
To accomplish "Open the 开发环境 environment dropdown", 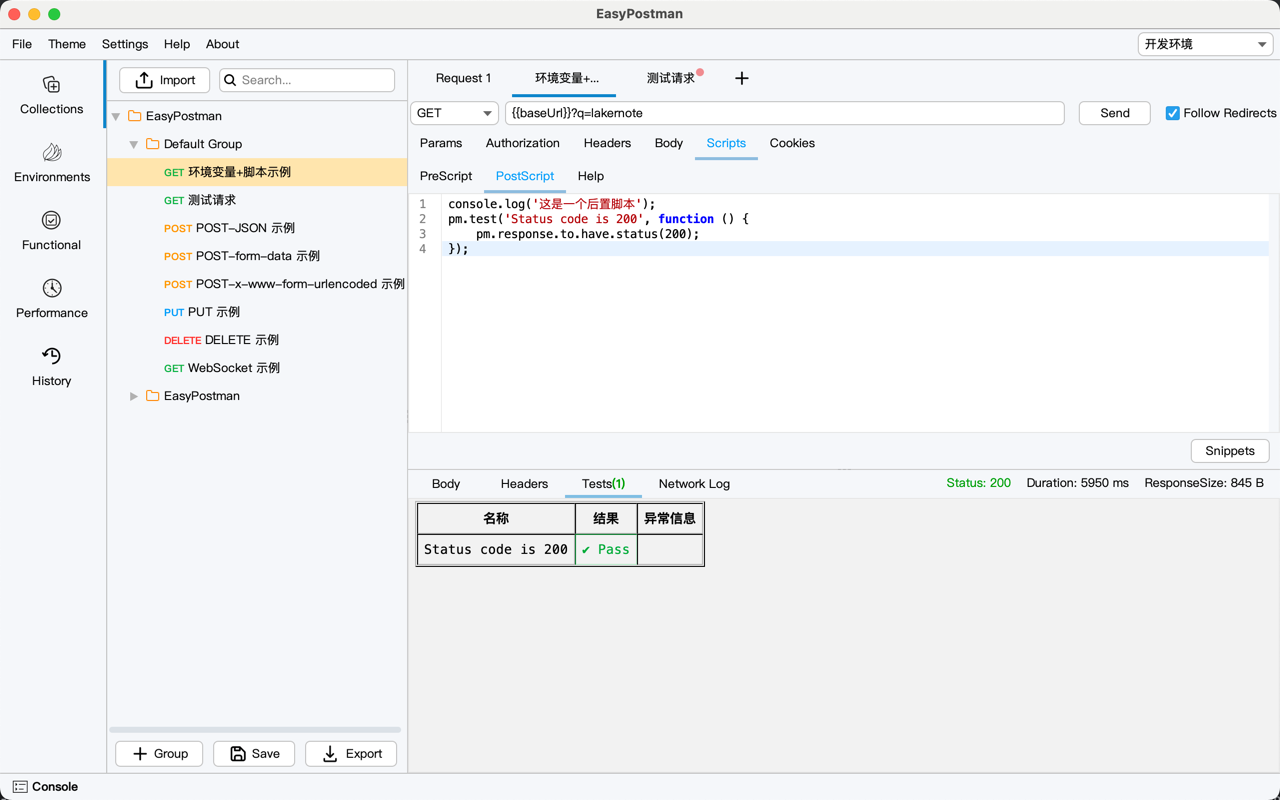I will click(1206, 44).
